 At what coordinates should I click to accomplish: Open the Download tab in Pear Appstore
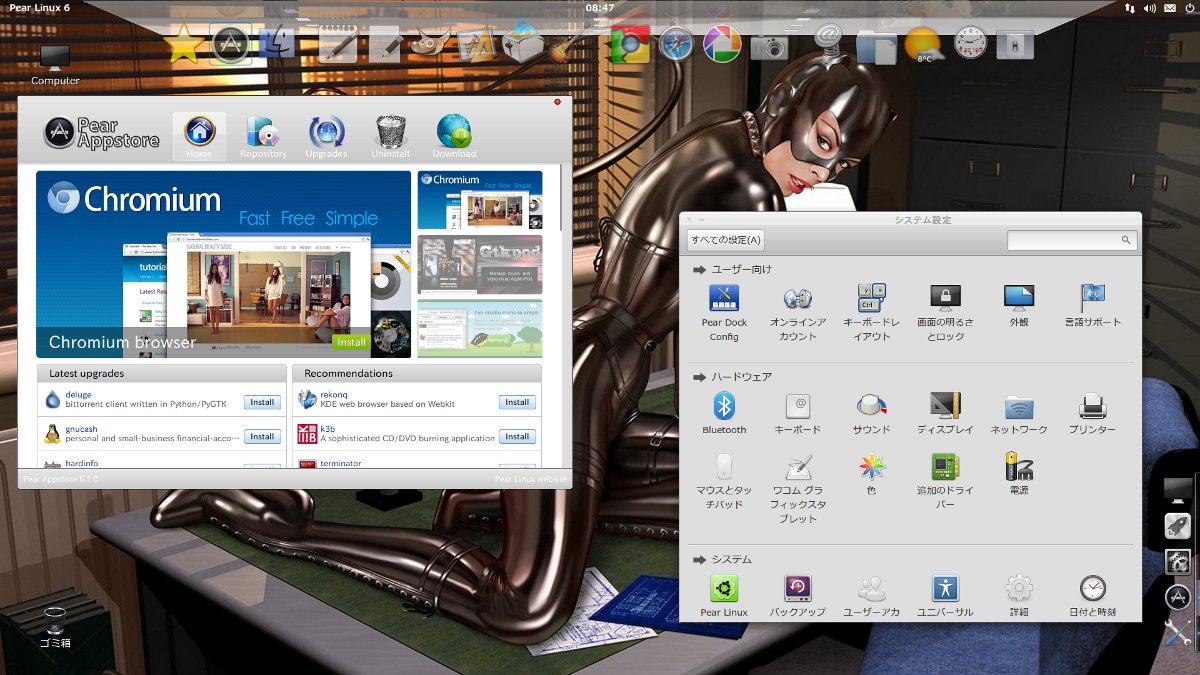(x=454, y=136)
